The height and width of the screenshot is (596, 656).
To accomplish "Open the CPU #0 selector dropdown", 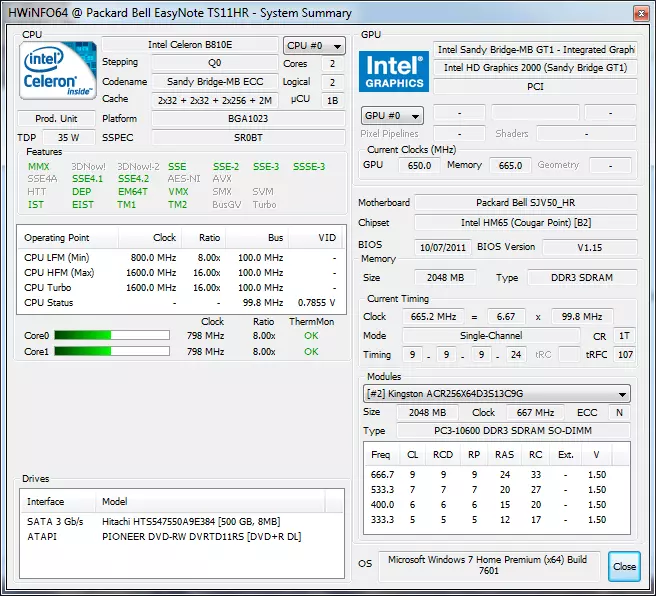I will click(314, 46).
